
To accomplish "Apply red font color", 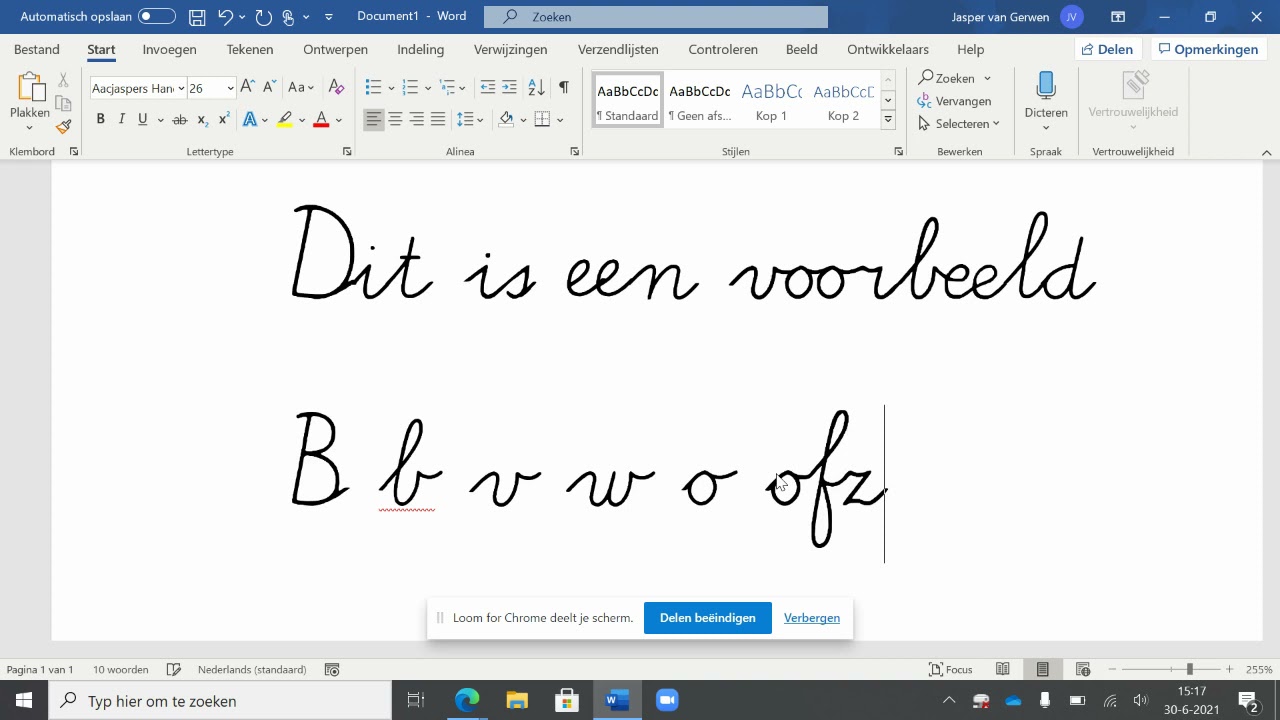I will (321, 119).
